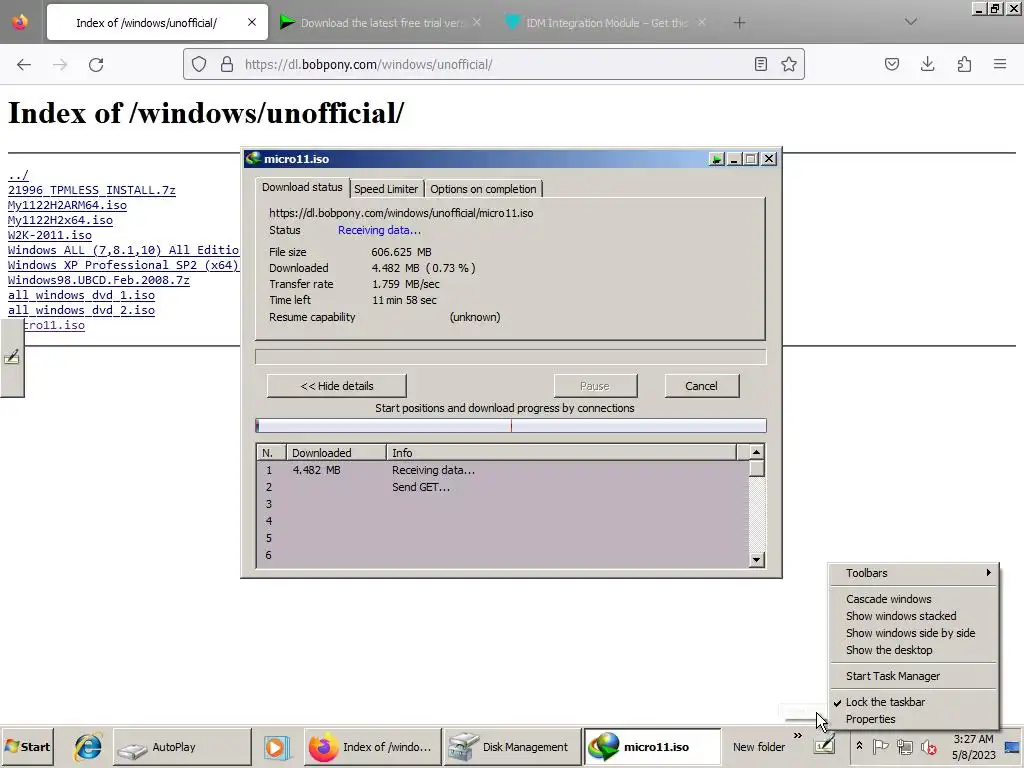Viewport: 1024px width, 768px height.
Task: Select Show windows stacked
Action: pos(901,616)
